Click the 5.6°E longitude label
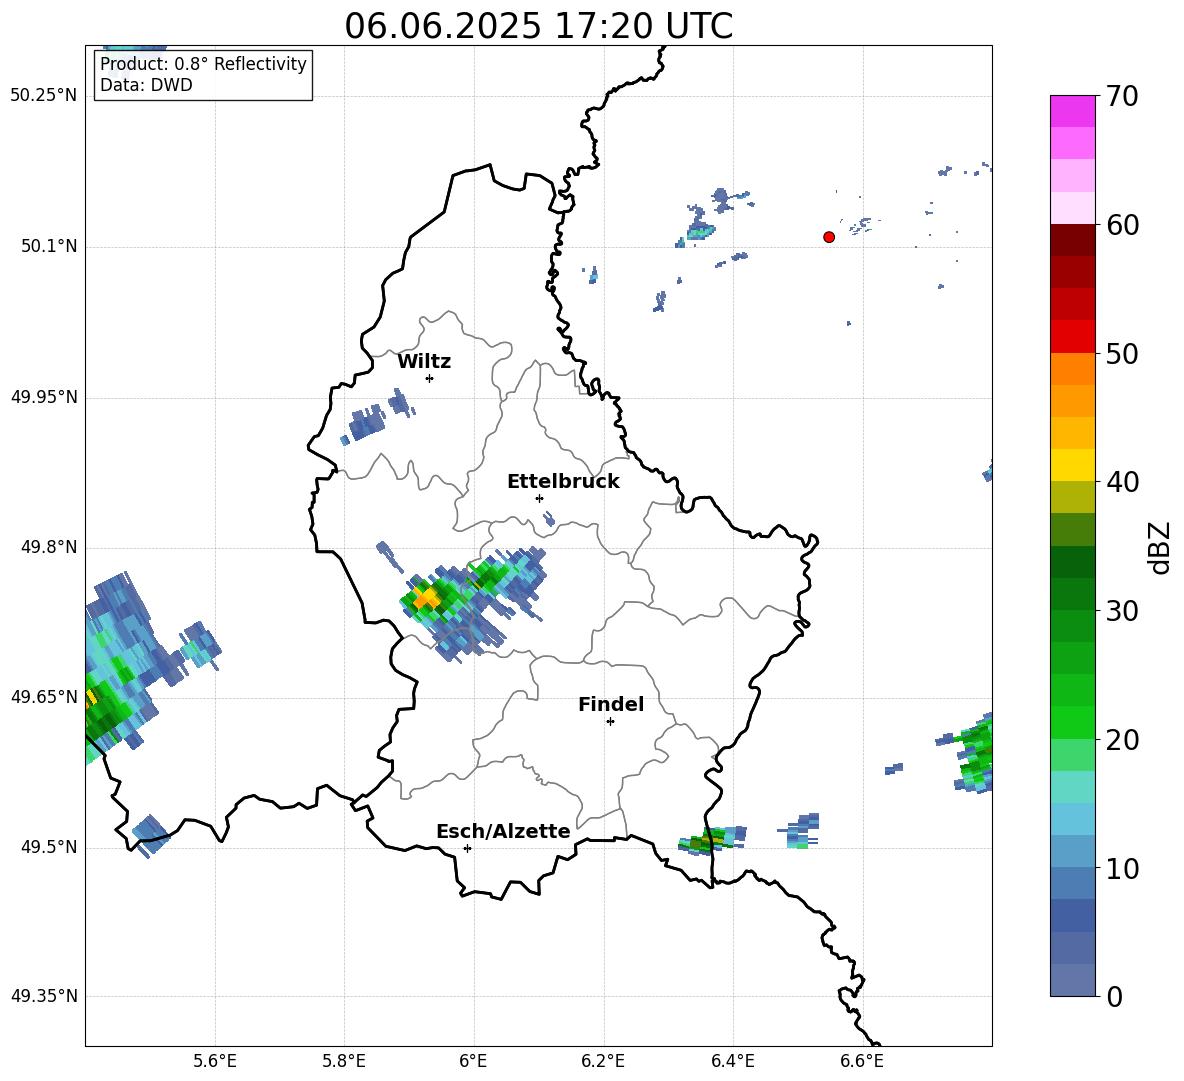 pyautogui.click(x=215, y=1061)
